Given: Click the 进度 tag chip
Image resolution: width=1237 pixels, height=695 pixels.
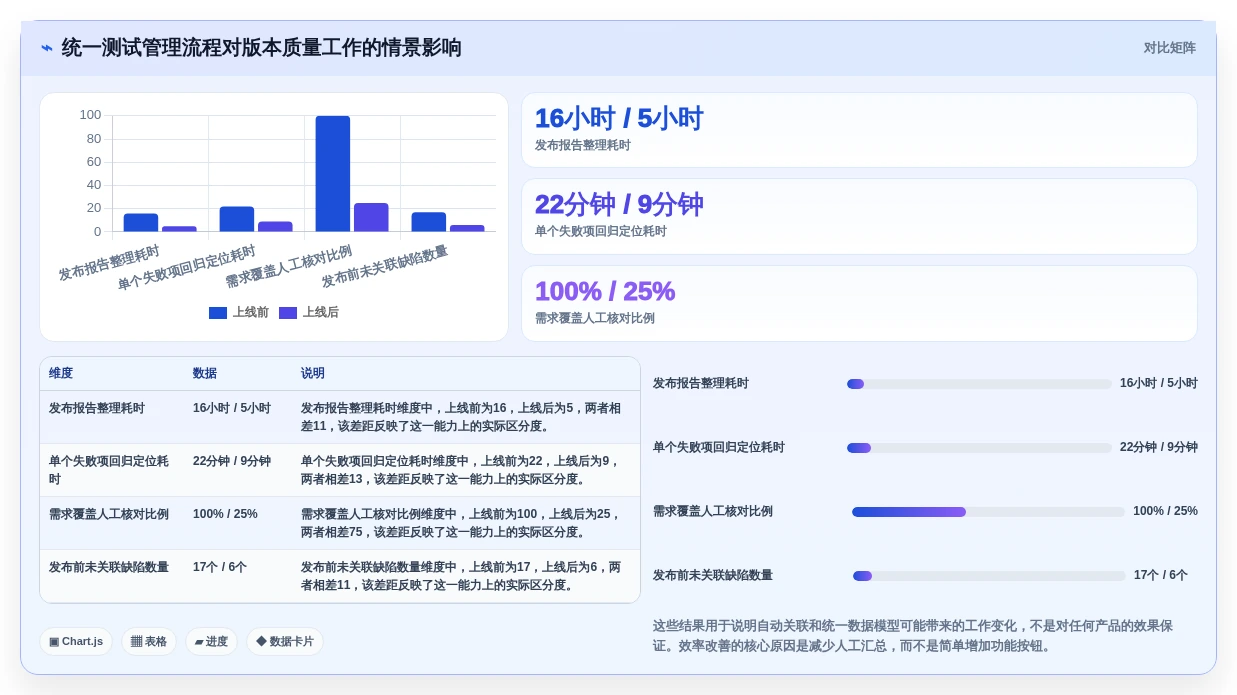Looking at the screenshot, I should [x=211, y=642].
